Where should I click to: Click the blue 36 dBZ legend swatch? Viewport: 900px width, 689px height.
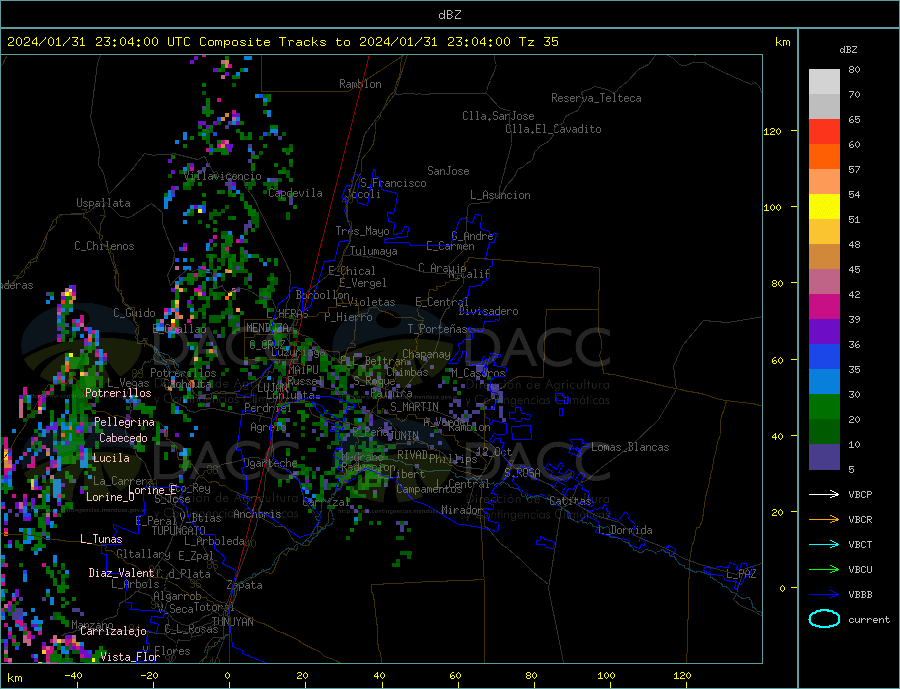824,357
